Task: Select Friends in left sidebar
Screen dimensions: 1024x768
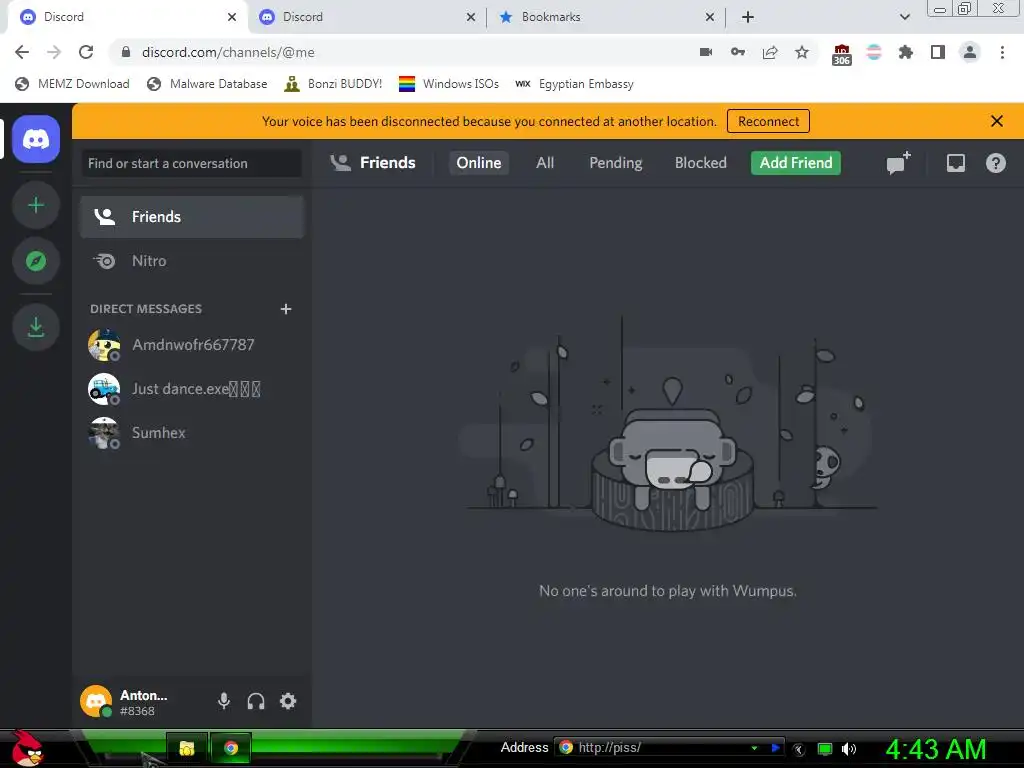Action: click(192, 217)
